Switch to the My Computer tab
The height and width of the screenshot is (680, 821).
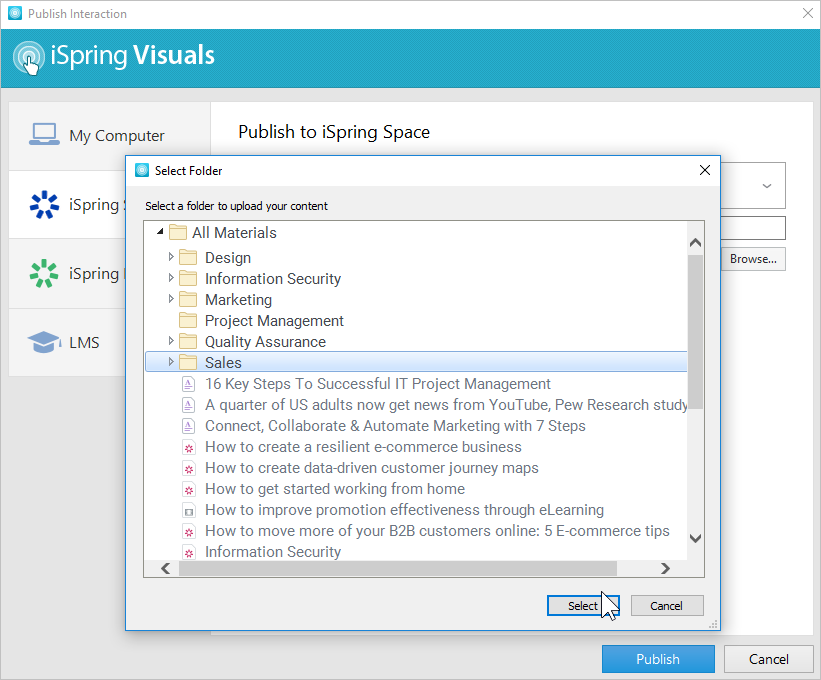(109, 136)
